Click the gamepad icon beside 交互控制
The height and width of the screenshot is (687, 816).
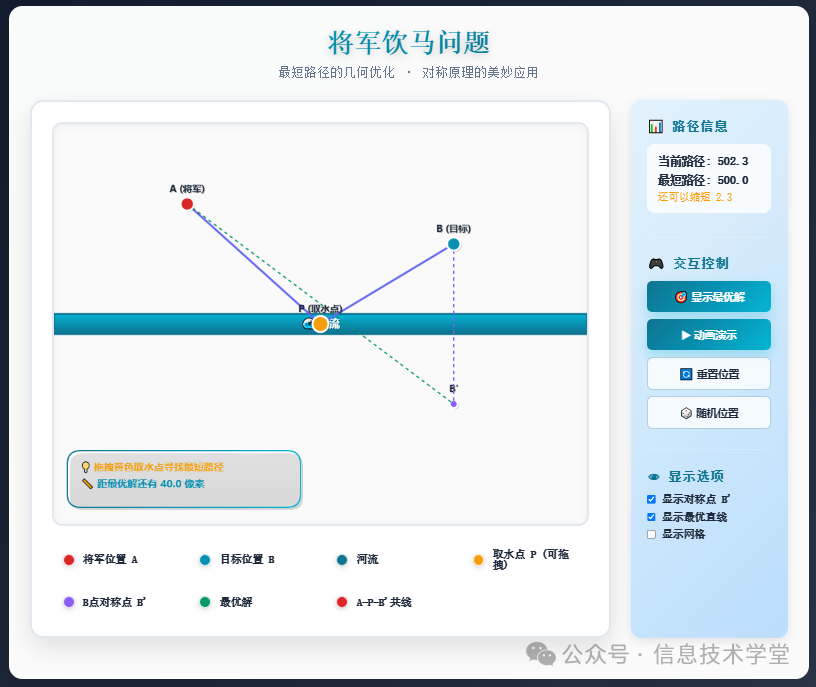[654, 264]
